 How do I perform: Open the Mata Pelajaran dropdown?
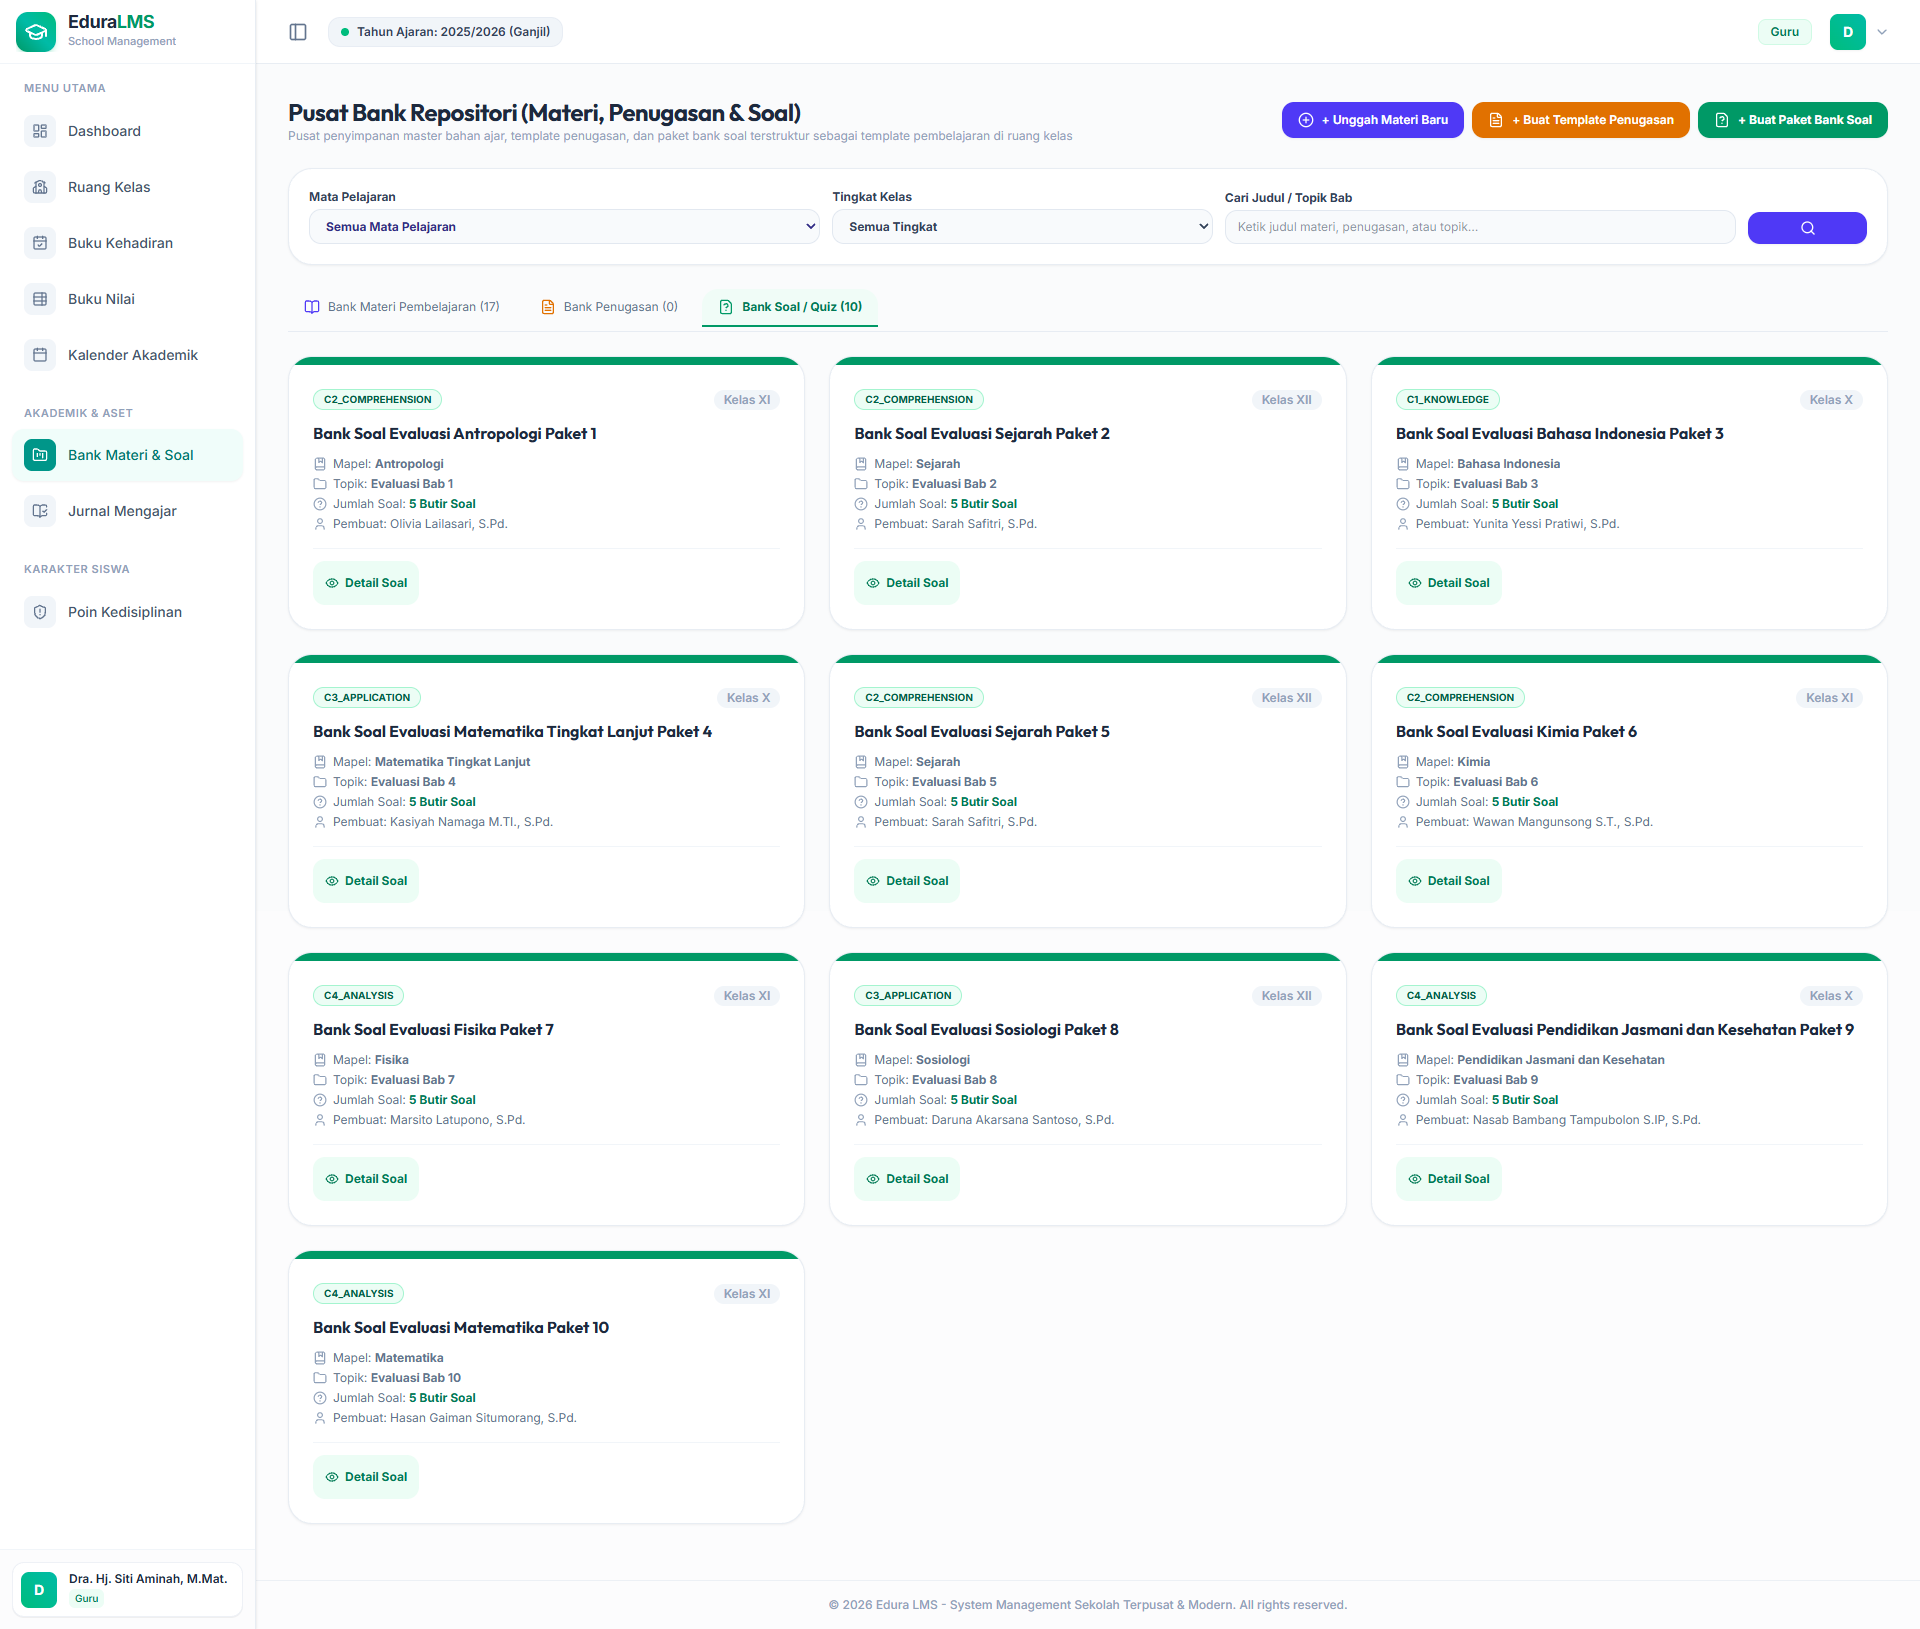[565, 227]
